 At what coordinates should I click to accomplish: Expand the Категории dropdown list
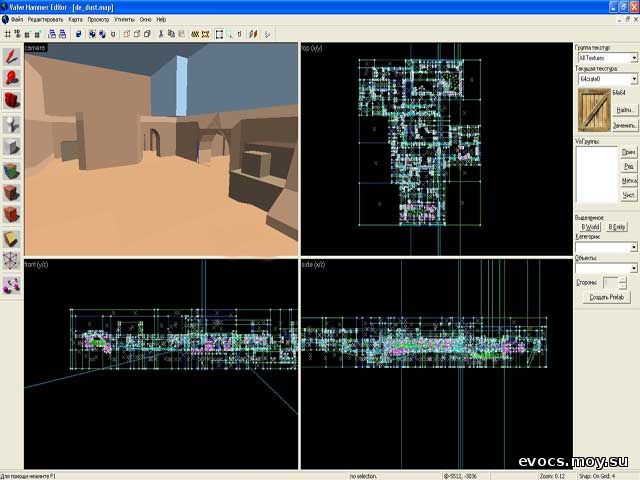click(633, 246)
